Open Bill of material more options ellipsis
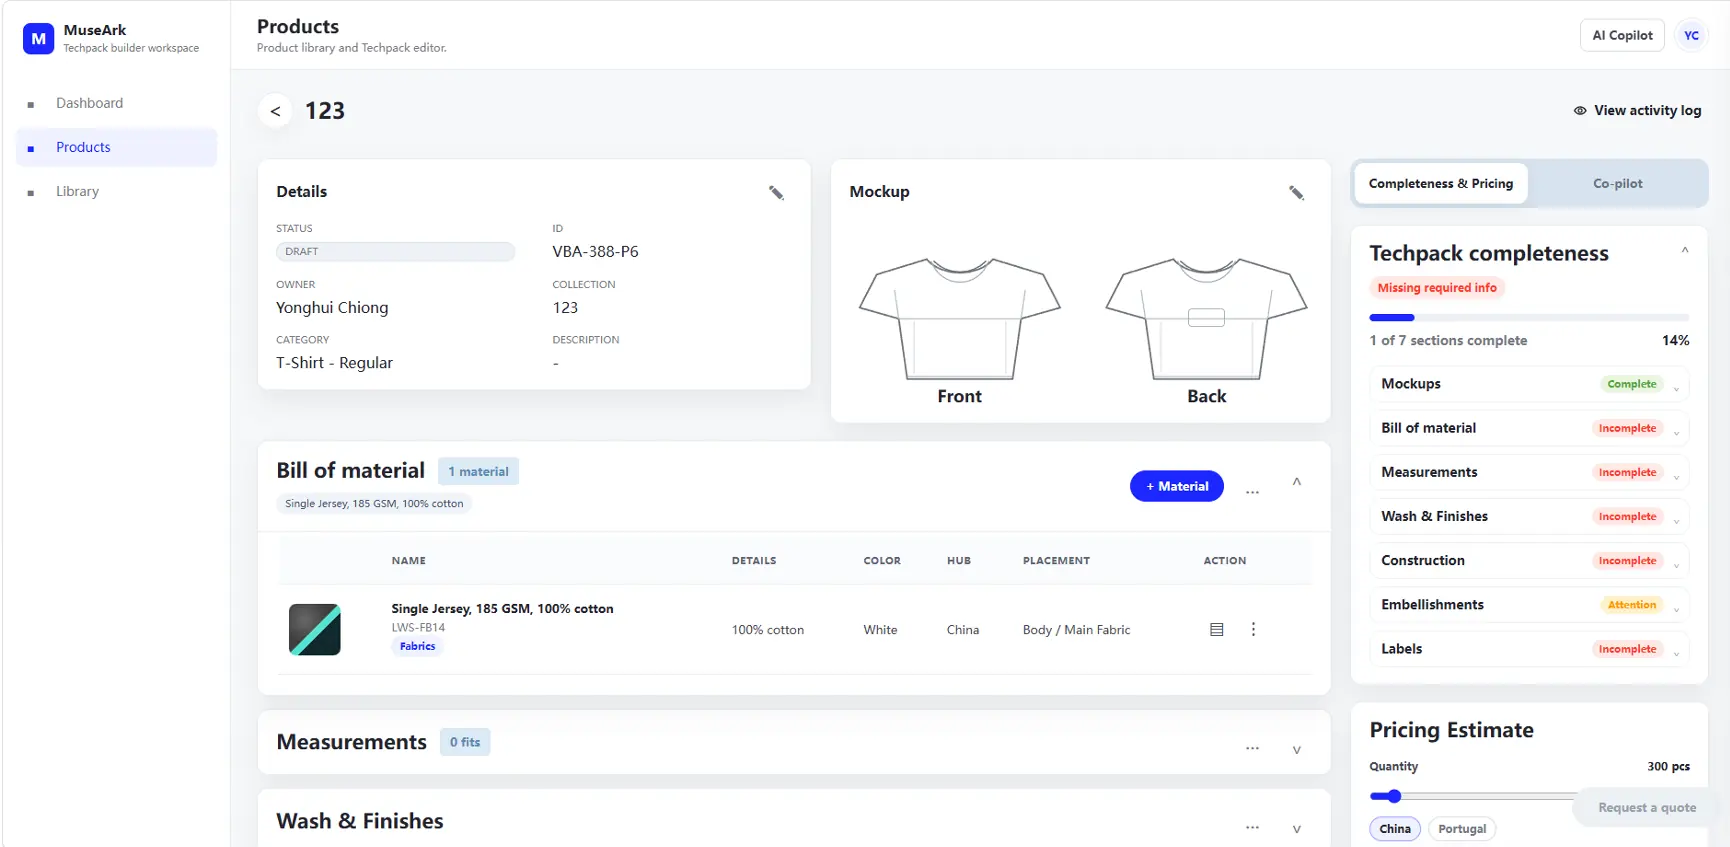This screenshot has width=1730, height=847. (x=1252, y=492)
